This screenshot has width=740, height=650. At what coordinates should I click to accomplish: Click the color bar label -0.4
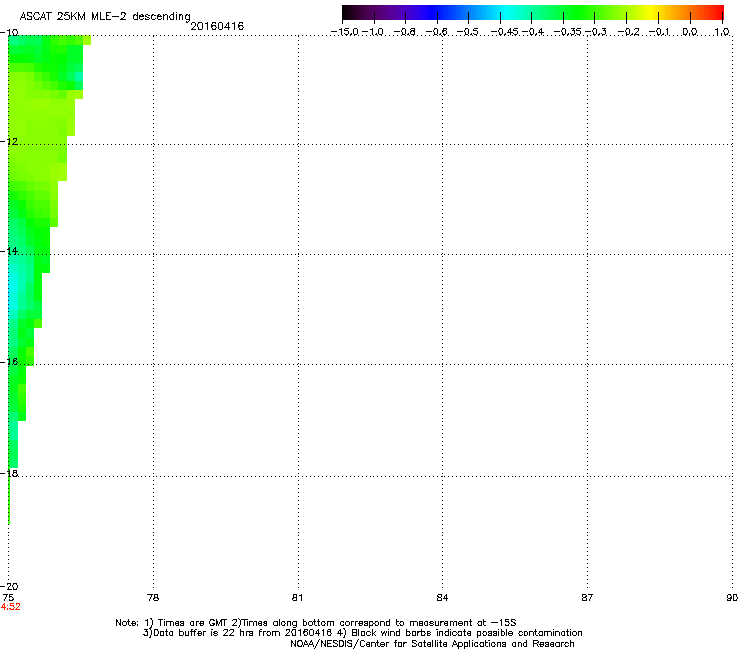pyautogui.click(x=532, y=32)
